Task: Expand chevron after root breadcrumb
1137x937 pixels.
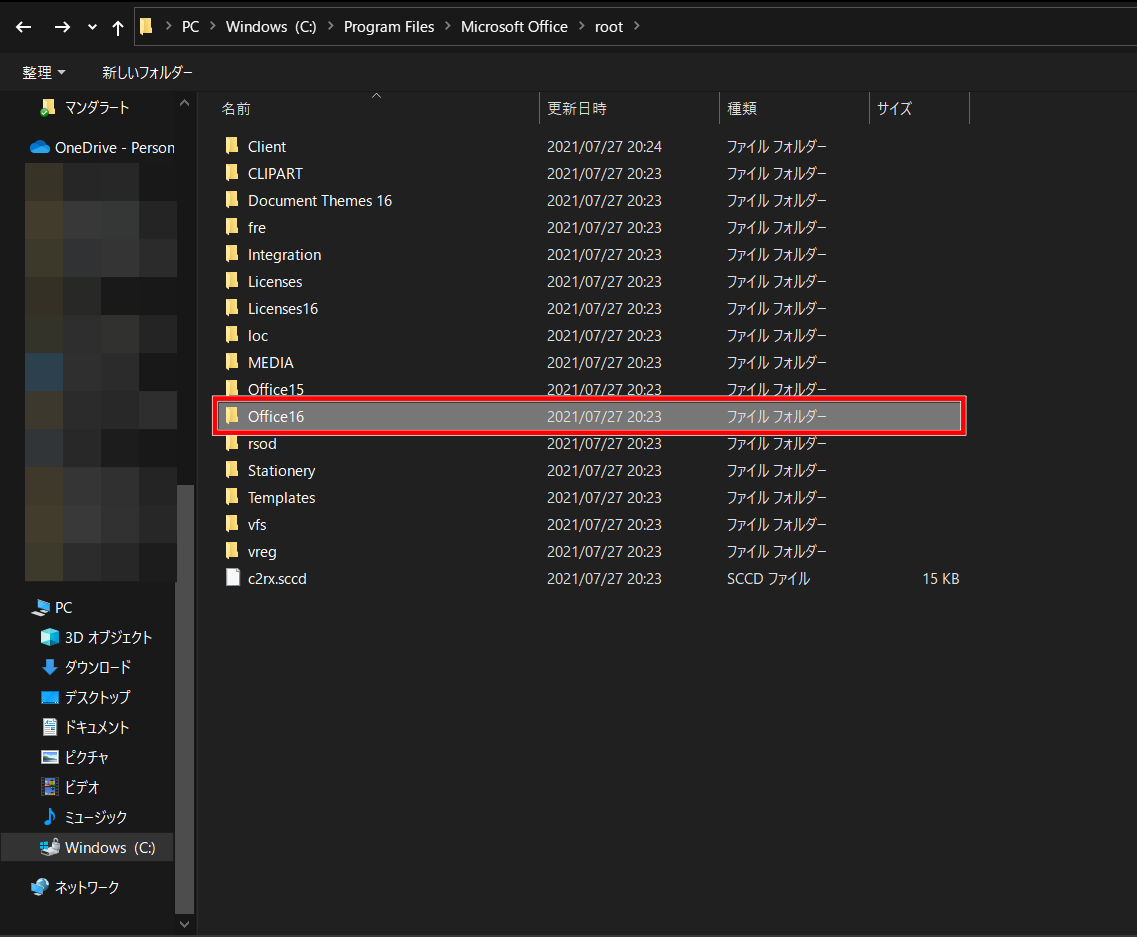Action: [637, 26]
